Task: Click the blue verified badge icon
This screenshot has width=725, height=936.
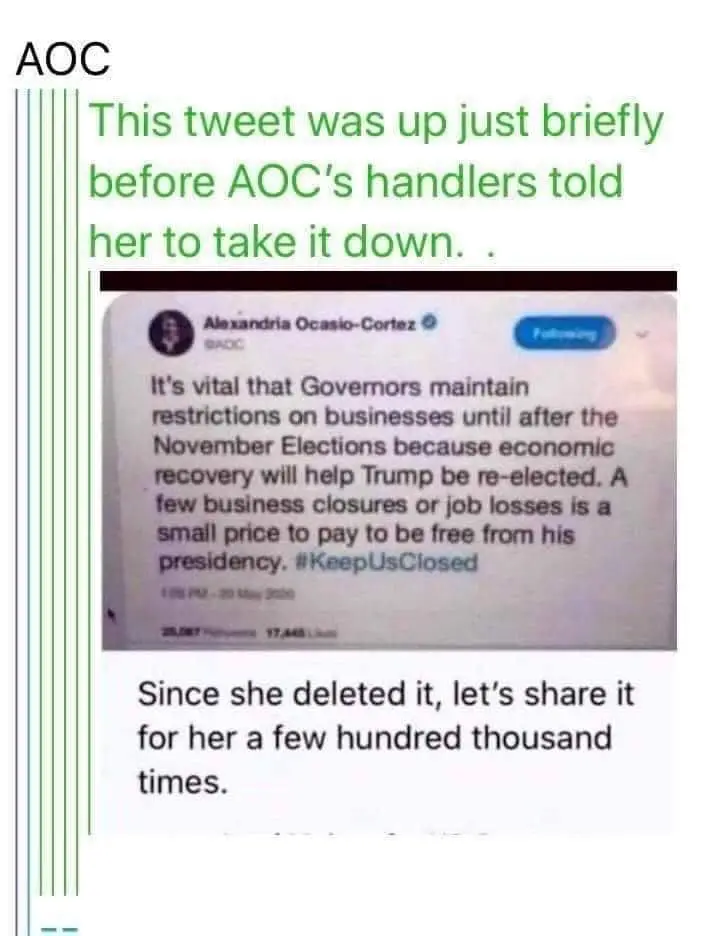Action: [x=429, y=323]
